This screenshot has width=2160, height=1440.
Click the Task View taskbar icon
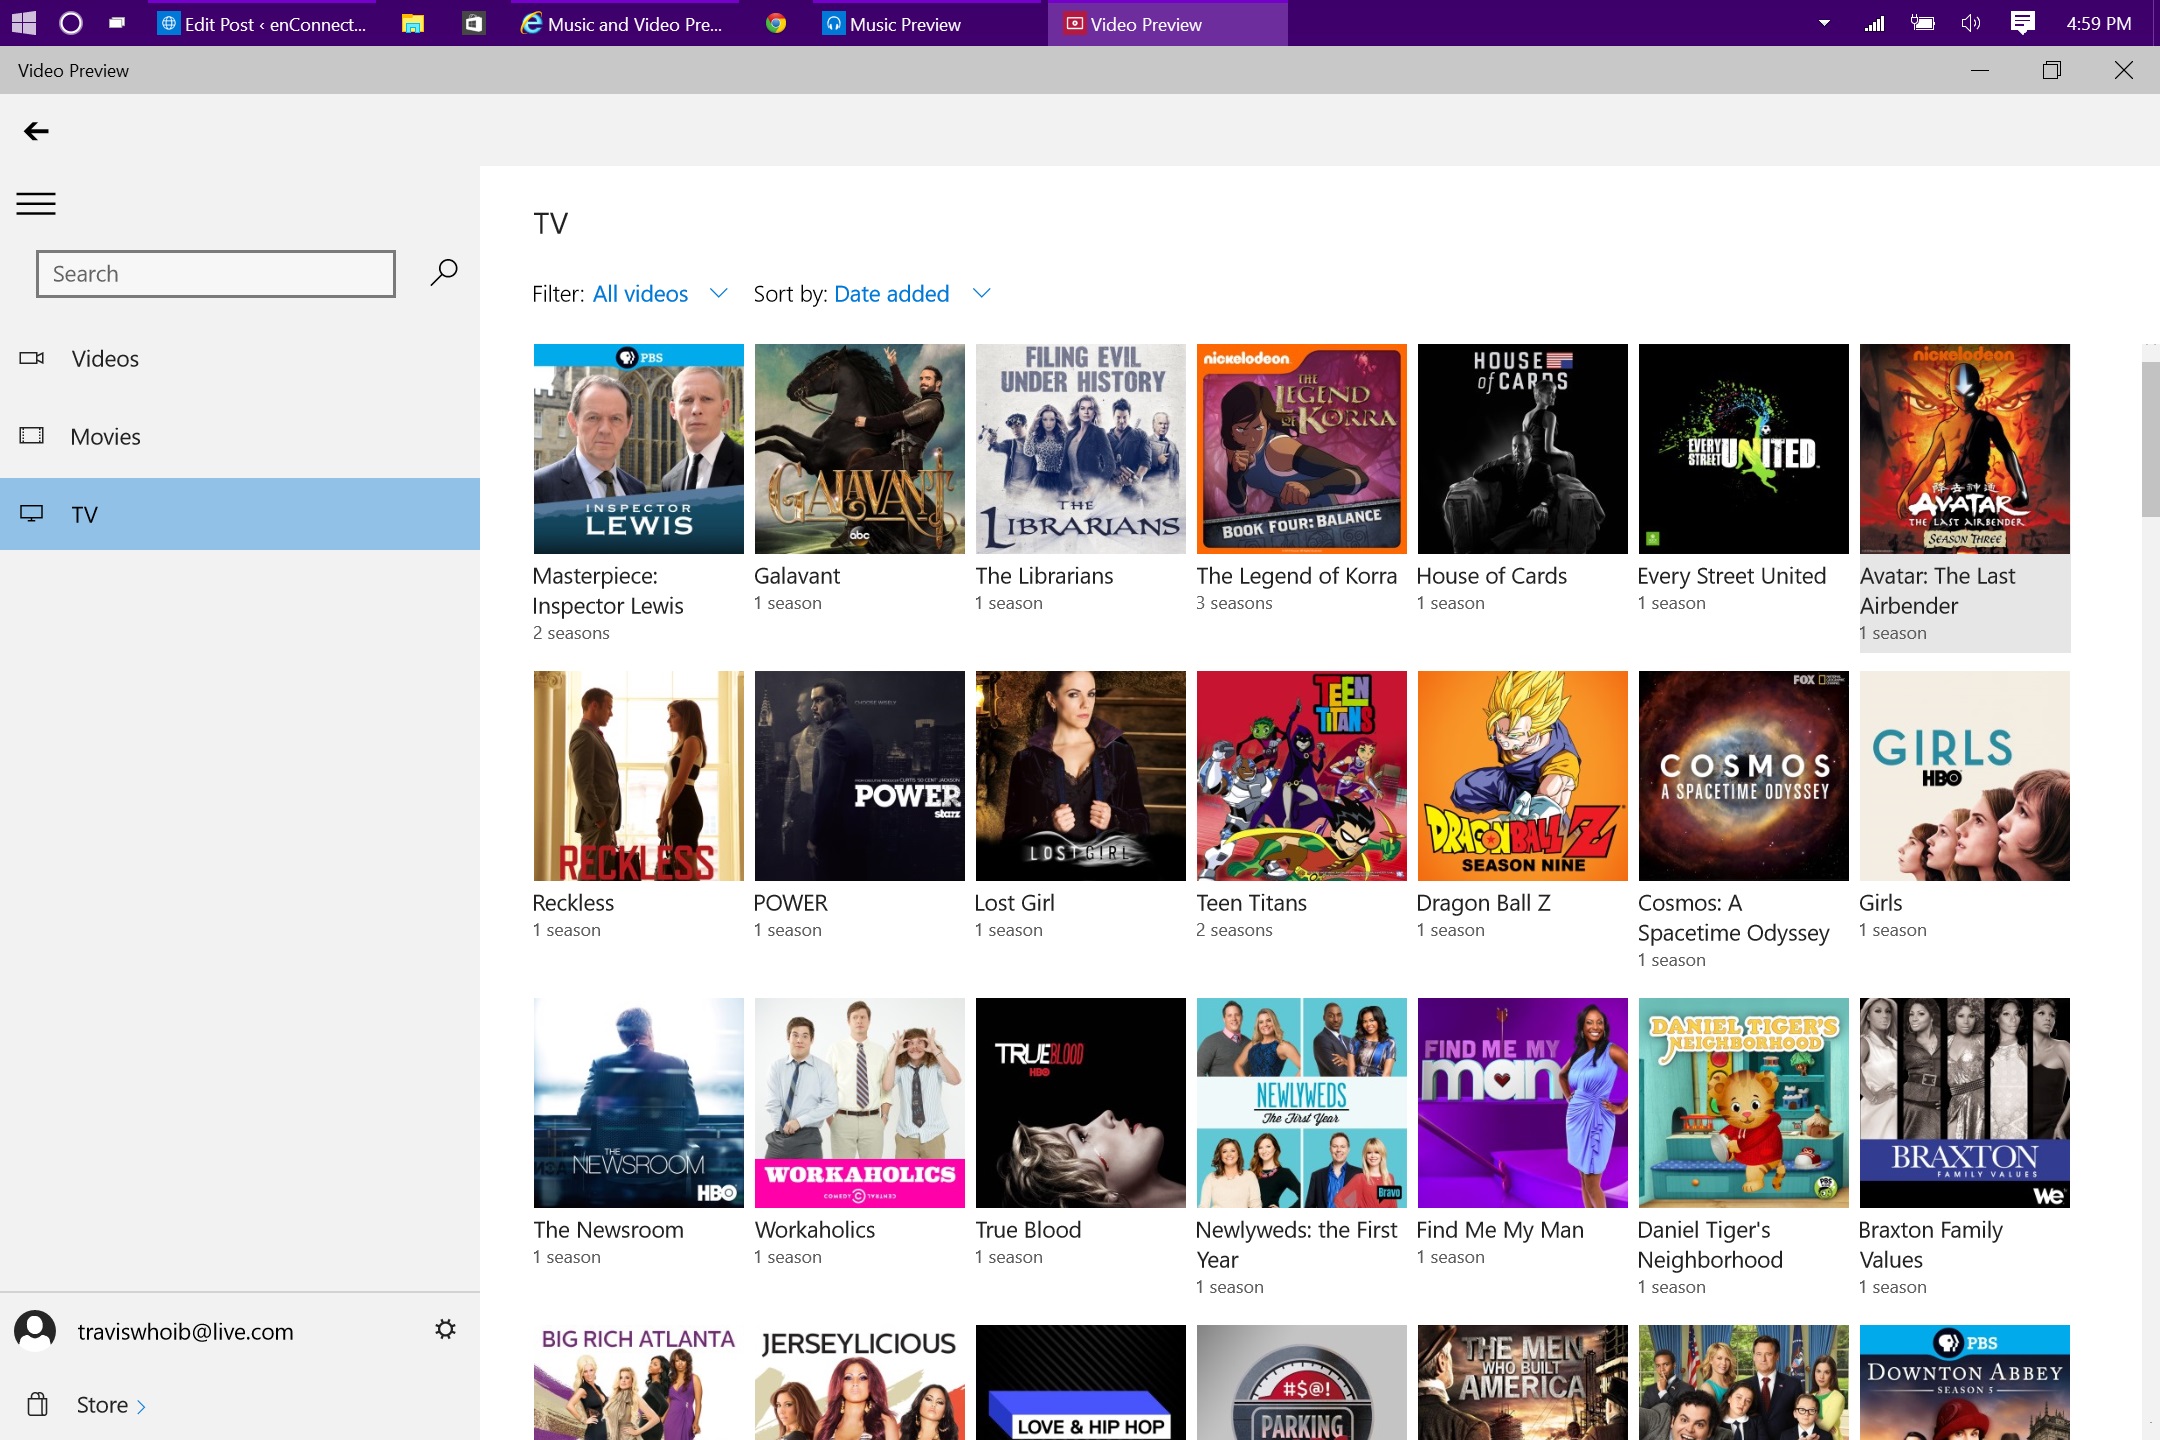[117, 23]
